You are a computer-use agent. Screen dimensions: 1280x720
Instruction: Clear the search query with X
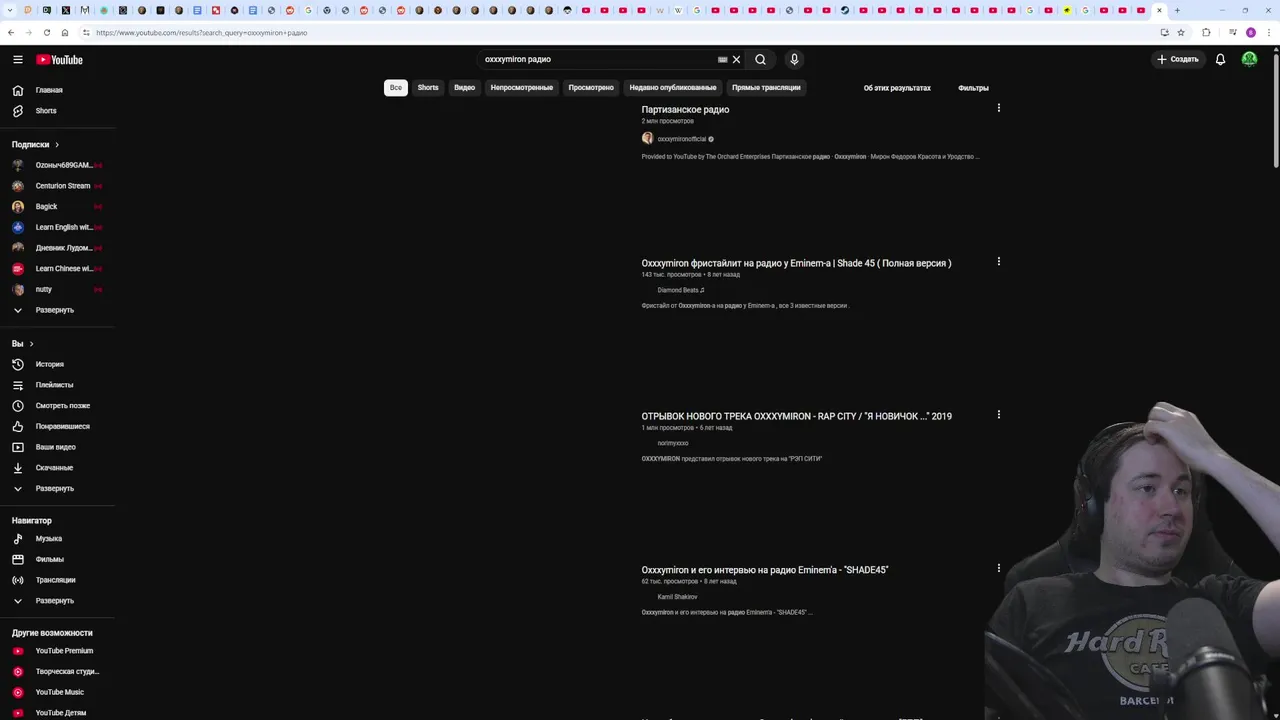point(736,59)
